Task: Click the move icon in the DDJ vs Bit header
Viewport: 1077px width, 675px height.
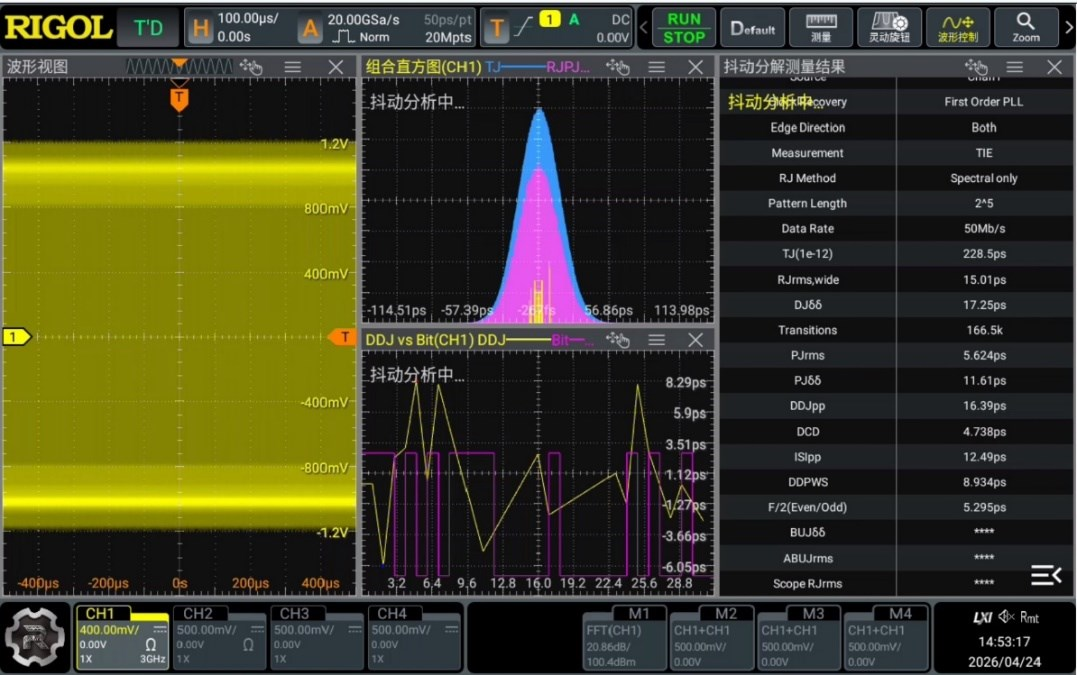Action: point(618,339)
